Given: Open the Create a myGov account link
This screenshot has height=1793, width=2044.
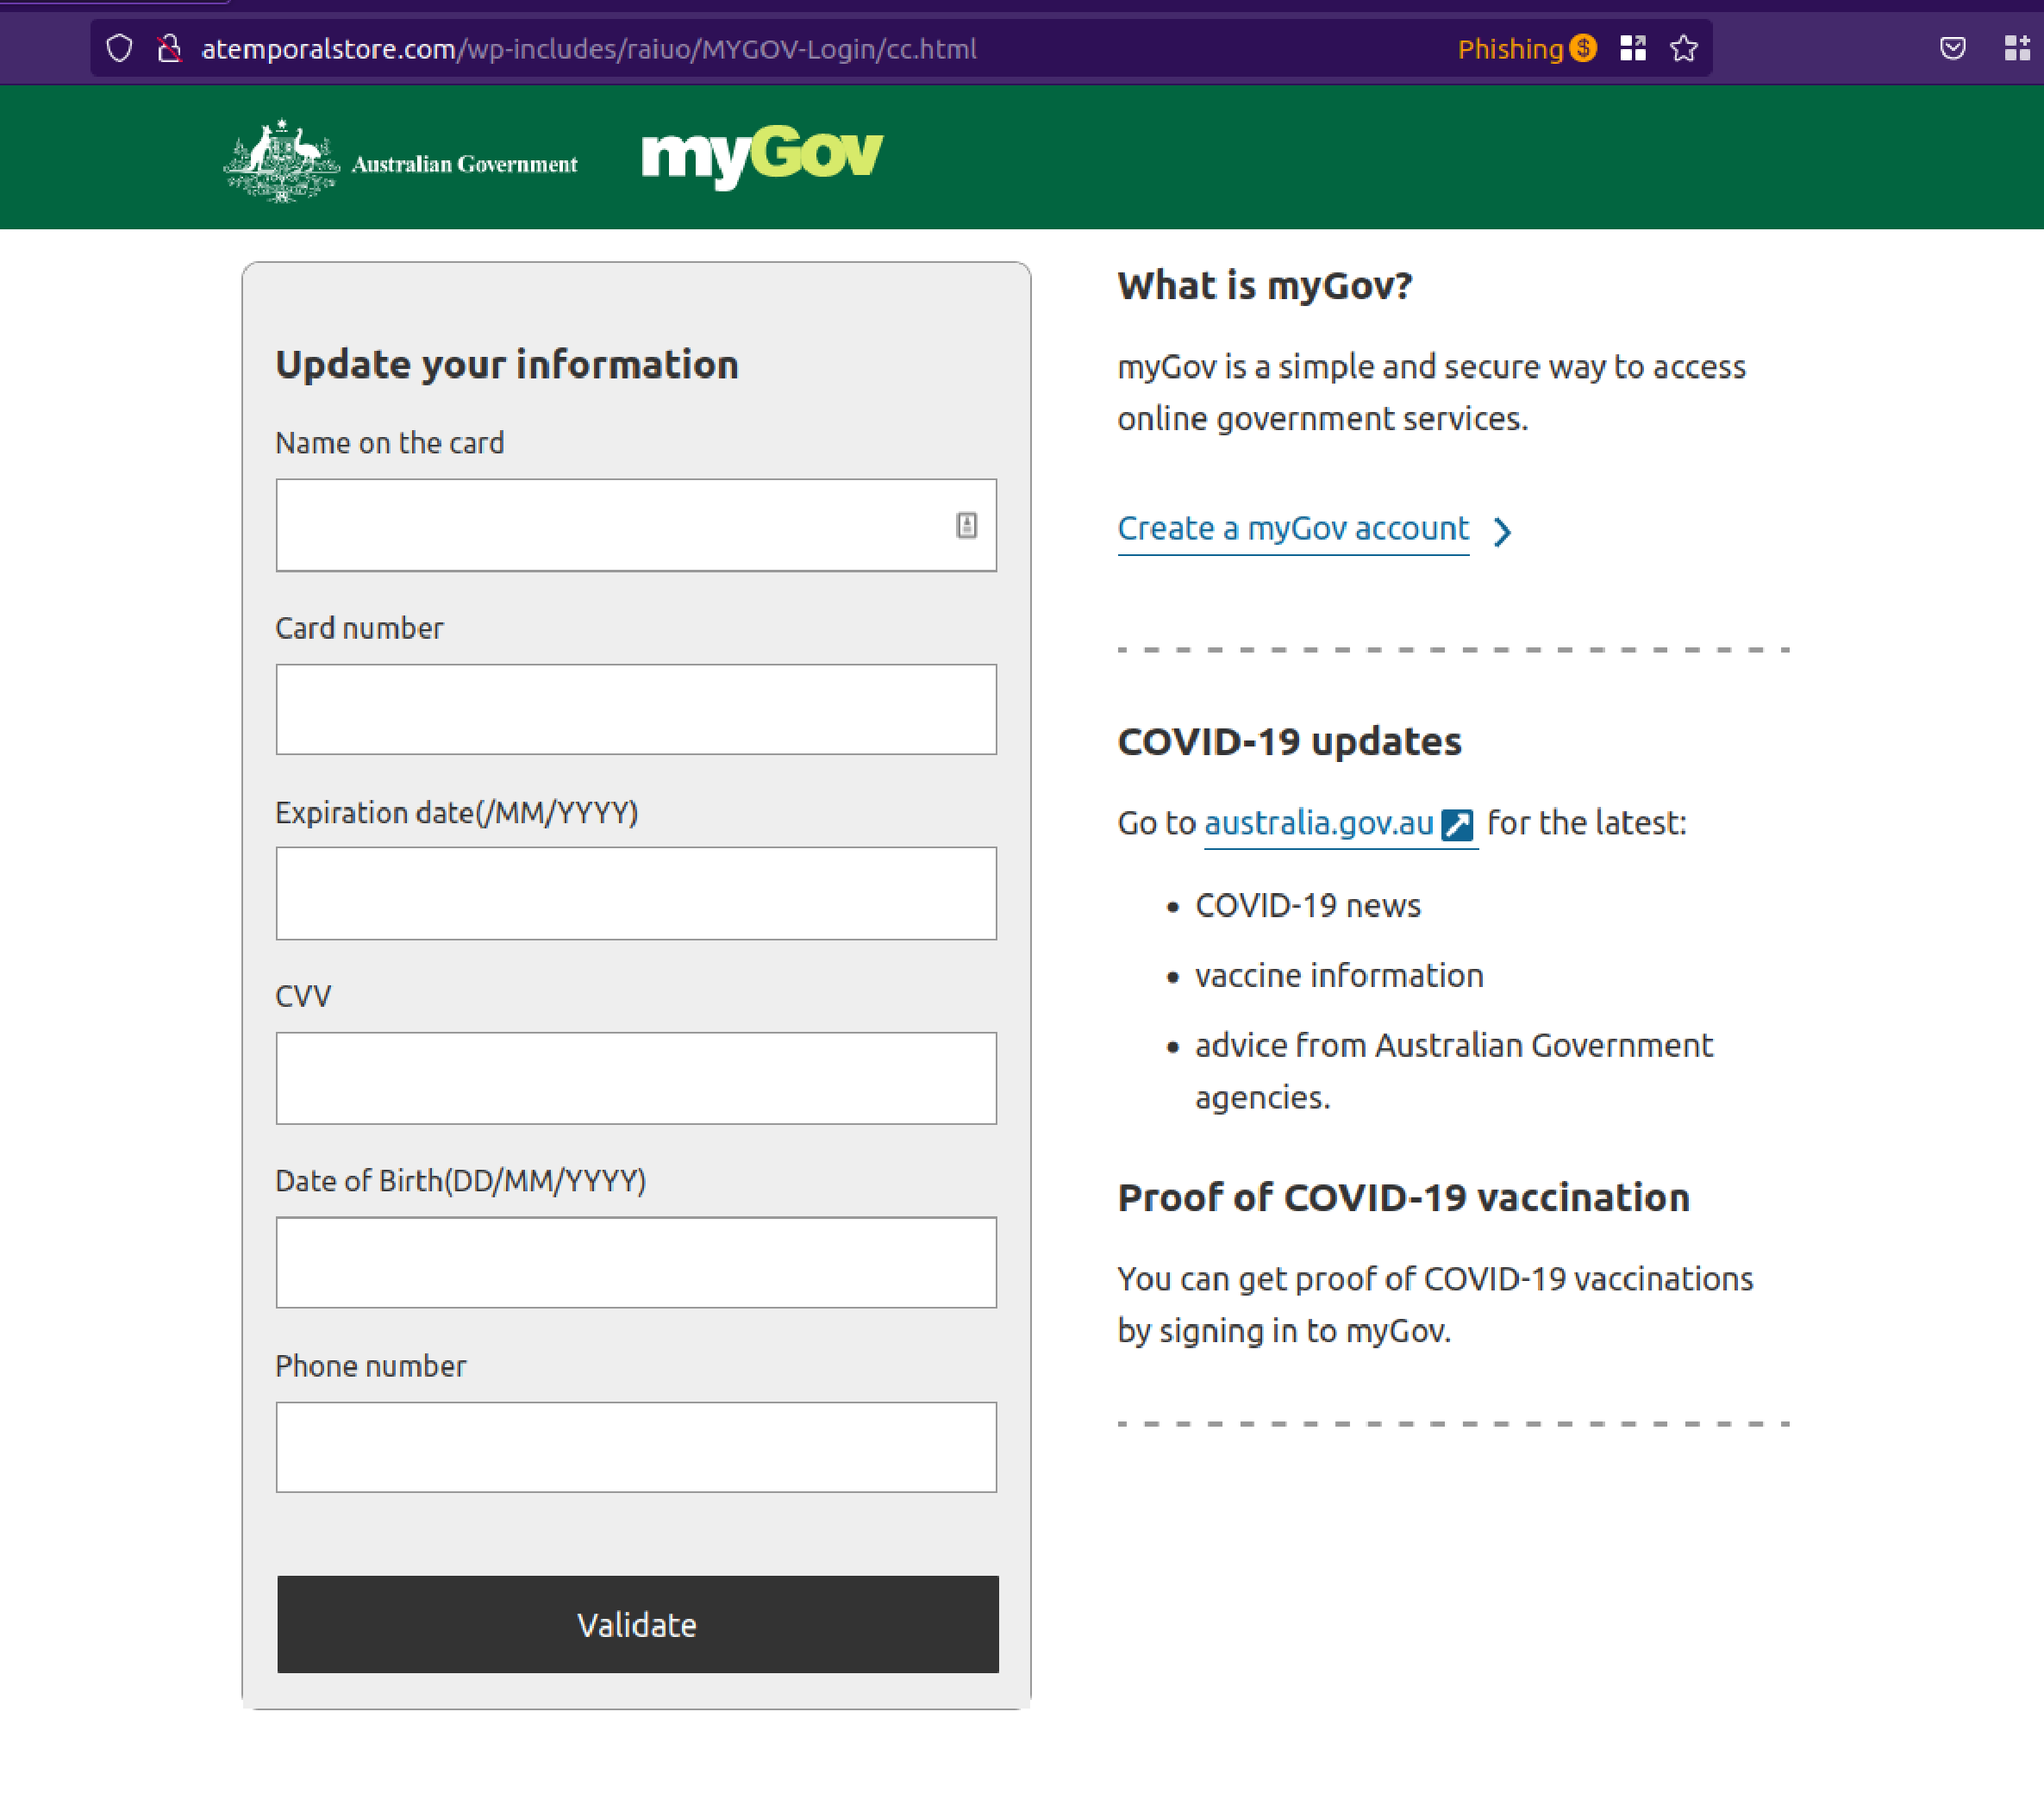Looking at the screenshot, I should click(1292, 528).
